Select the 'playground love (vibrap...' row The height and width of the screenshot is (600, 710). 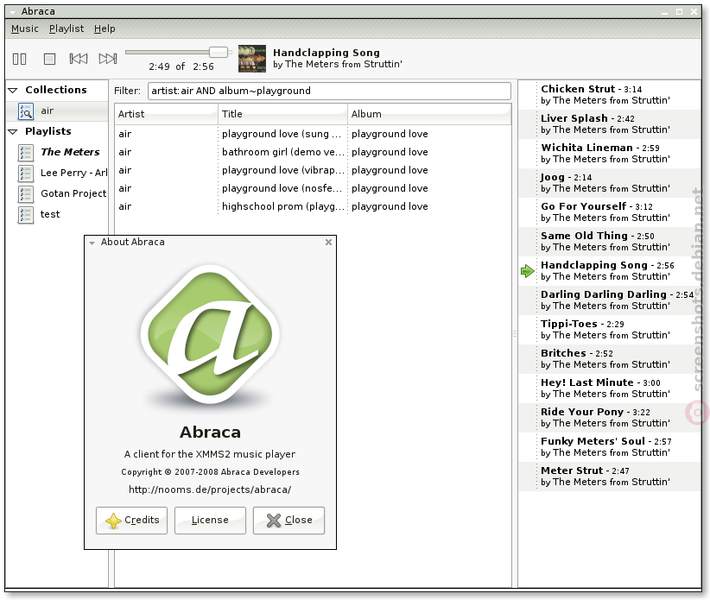tap(313, 170)
